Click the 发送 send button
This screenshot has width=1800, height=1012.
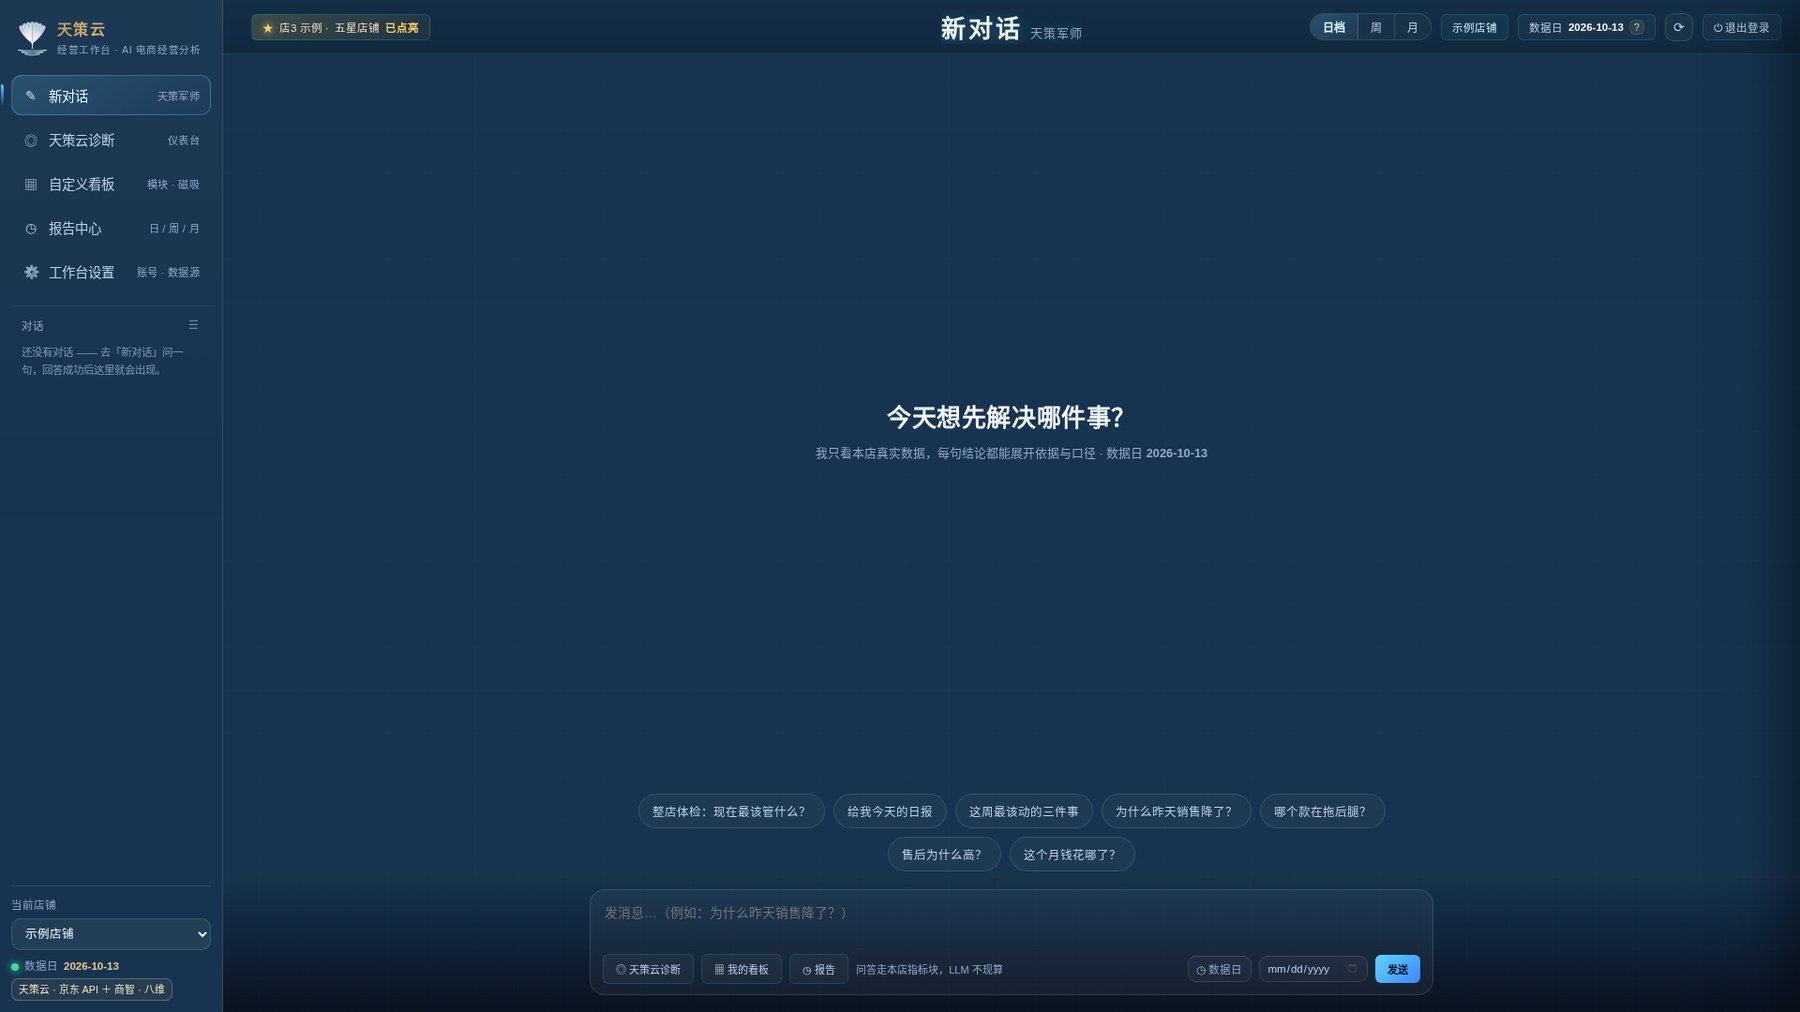coord(1397,969)
